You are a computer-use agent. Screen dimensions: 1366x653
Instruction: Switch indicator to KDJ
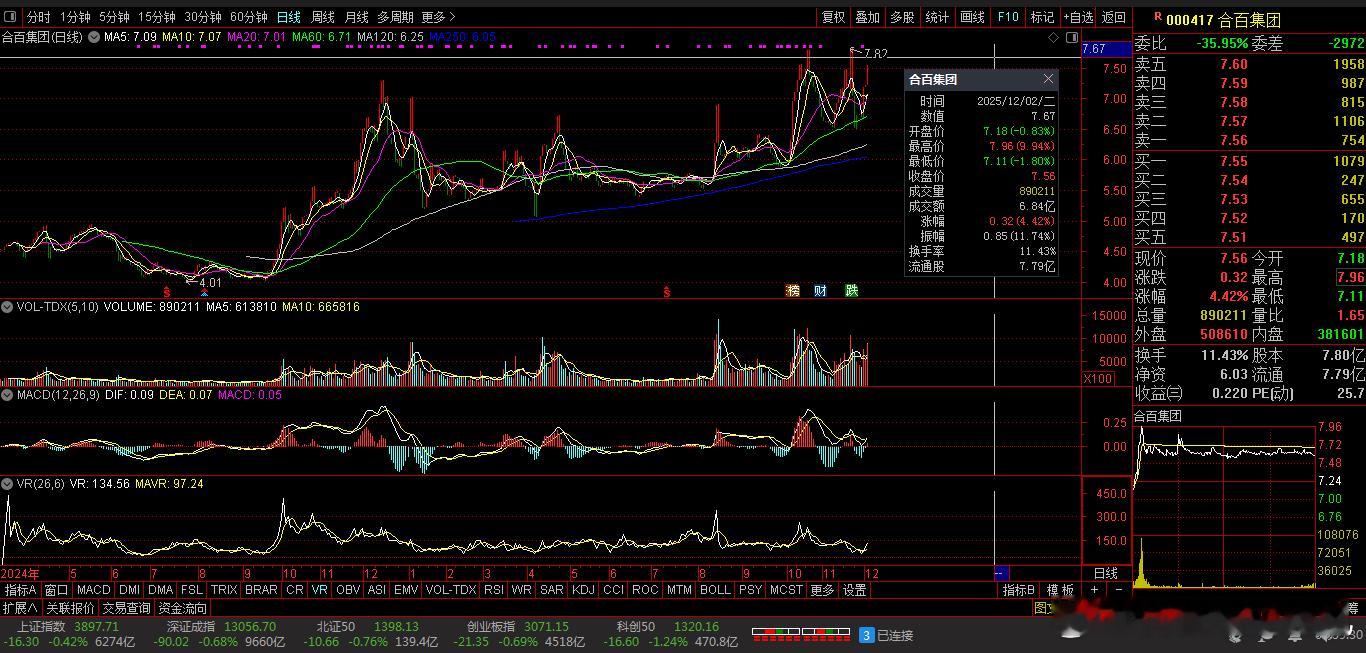[583, 590]
